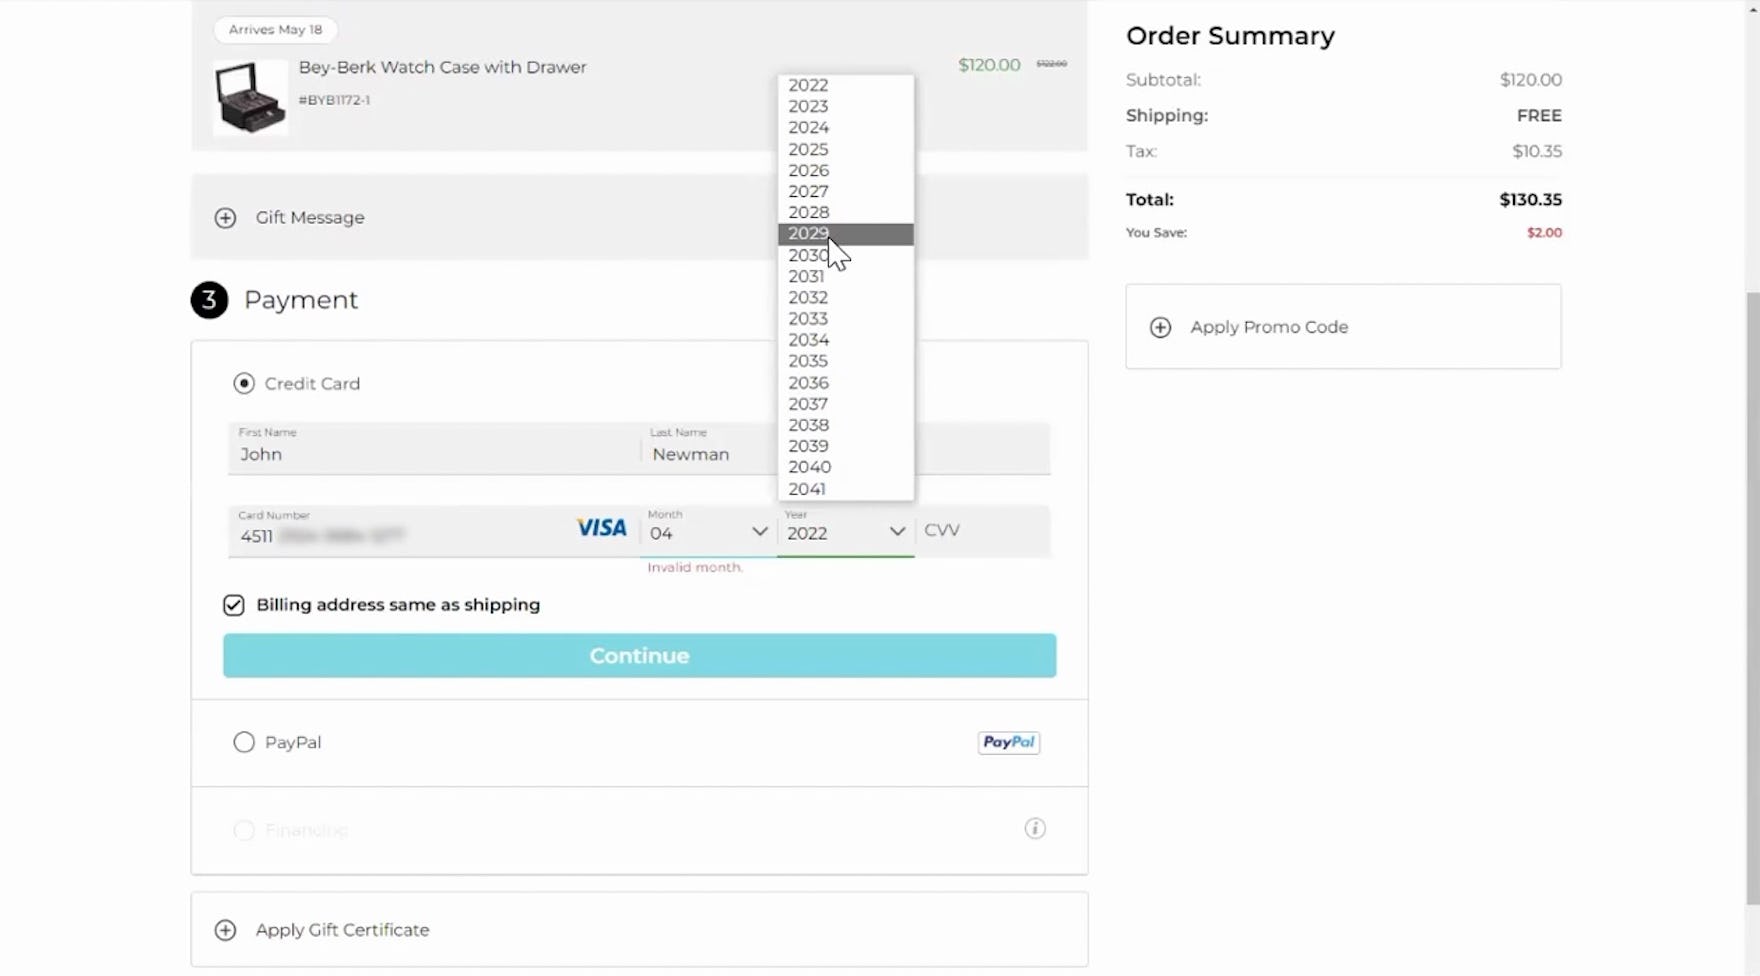
Task: Expand the Gift Message section
Action: click(x=310, y=218)
